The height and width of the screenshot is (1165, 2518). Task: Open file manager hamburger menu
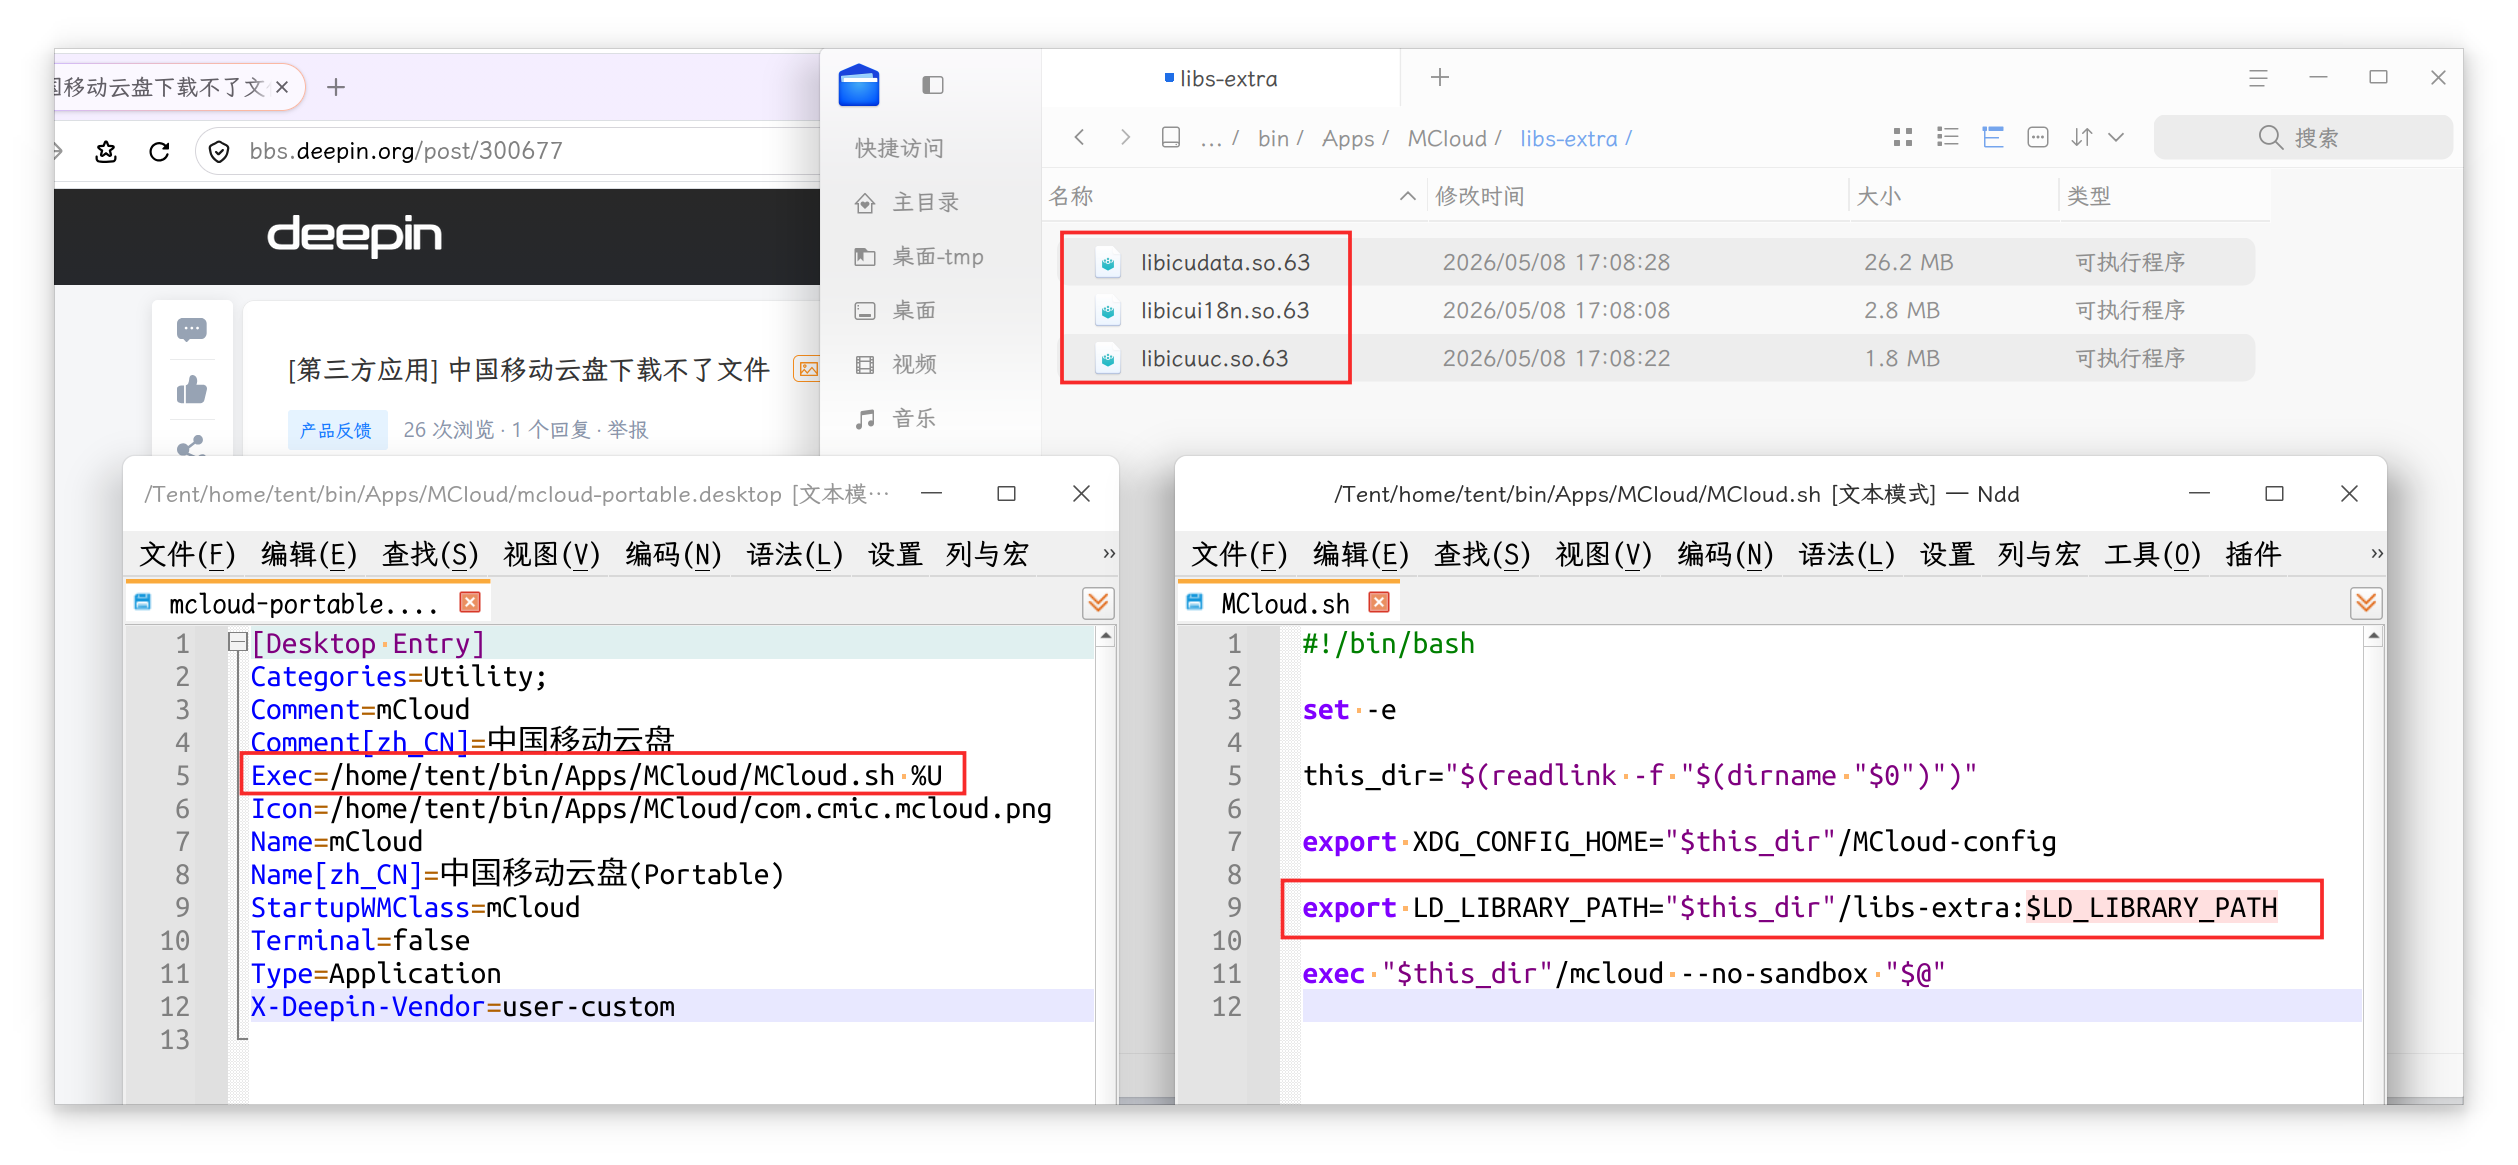[x=2258, y=78]
